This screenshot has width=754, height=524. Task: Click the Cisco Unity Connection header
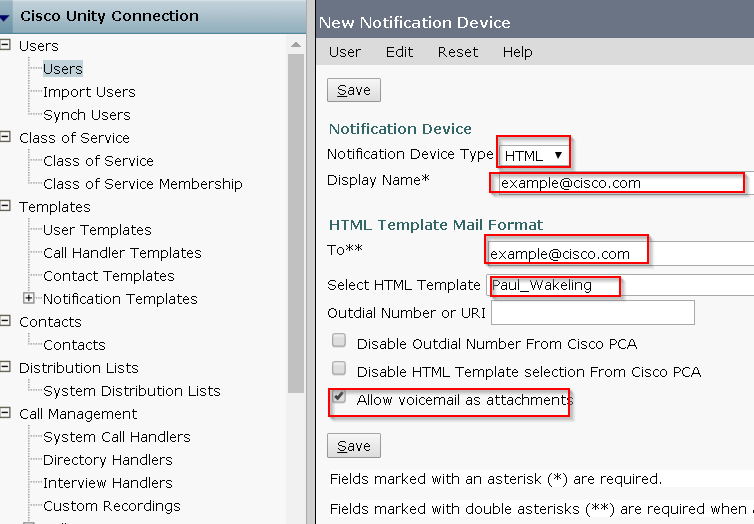point(109,16)
